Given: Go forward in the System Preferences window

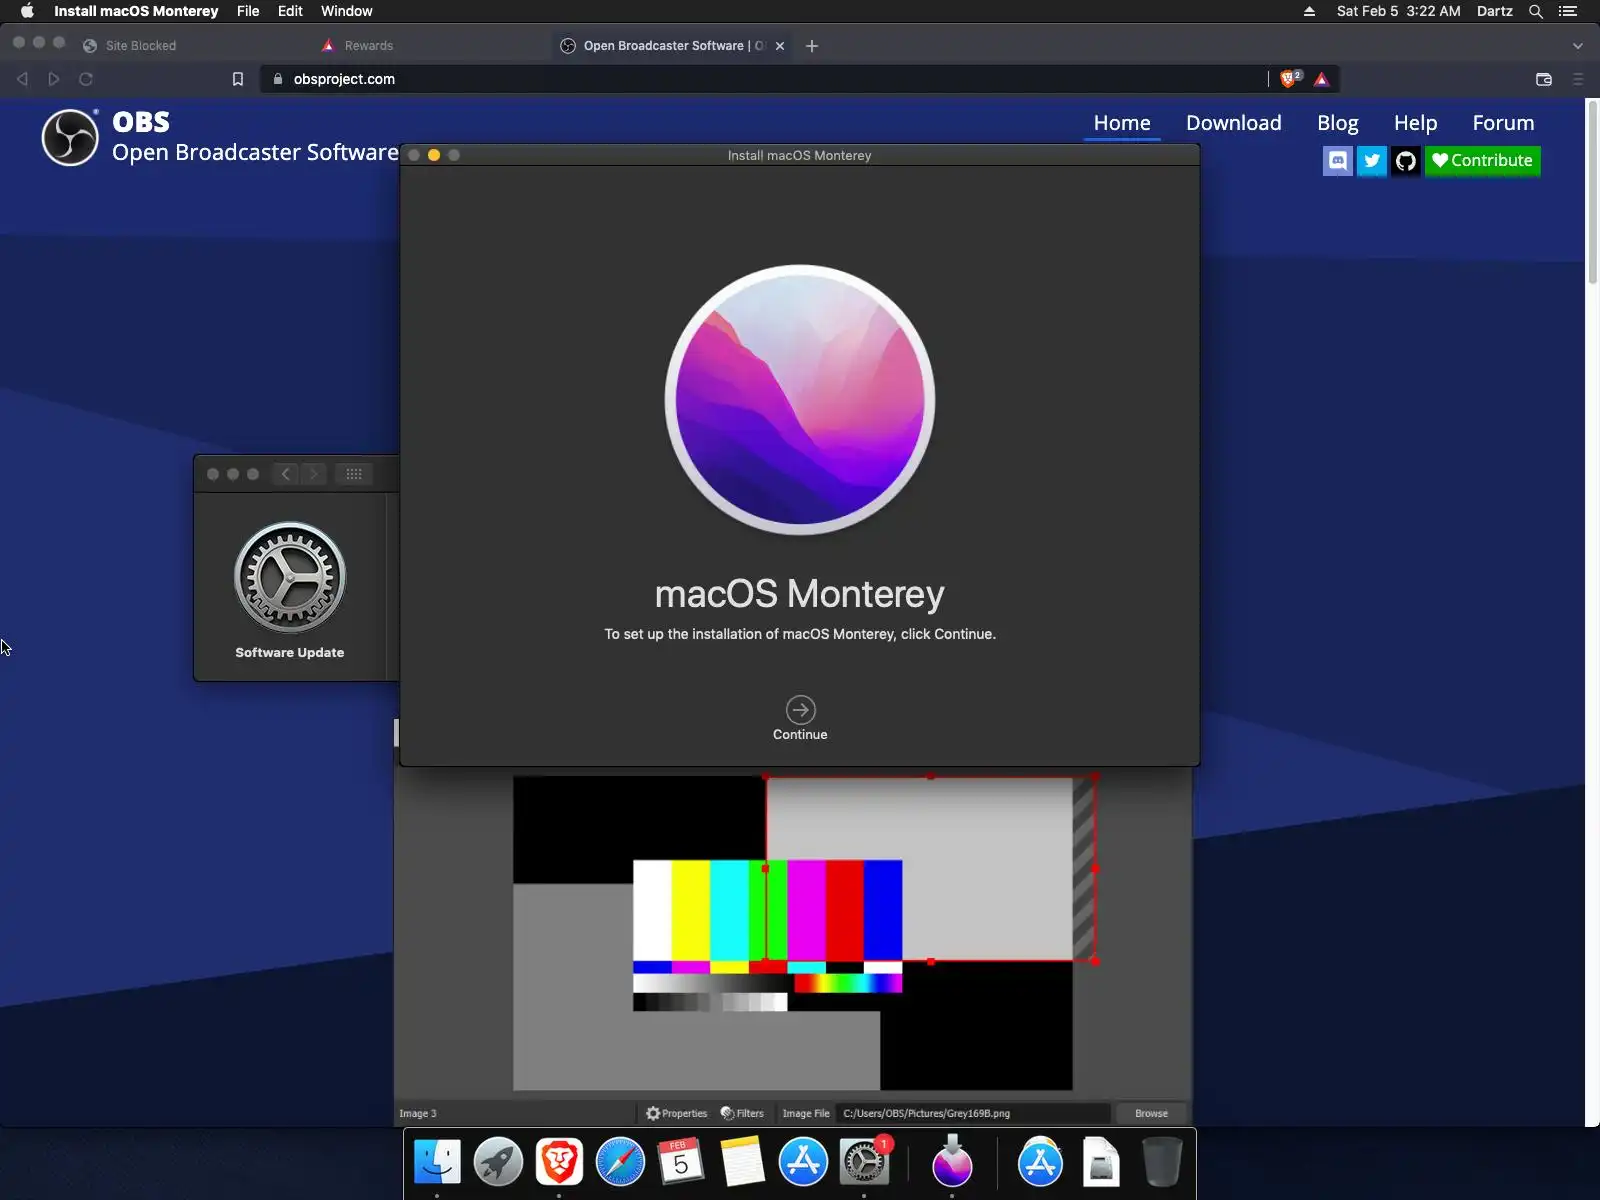Looking at the screenshot, I should 314,474.
